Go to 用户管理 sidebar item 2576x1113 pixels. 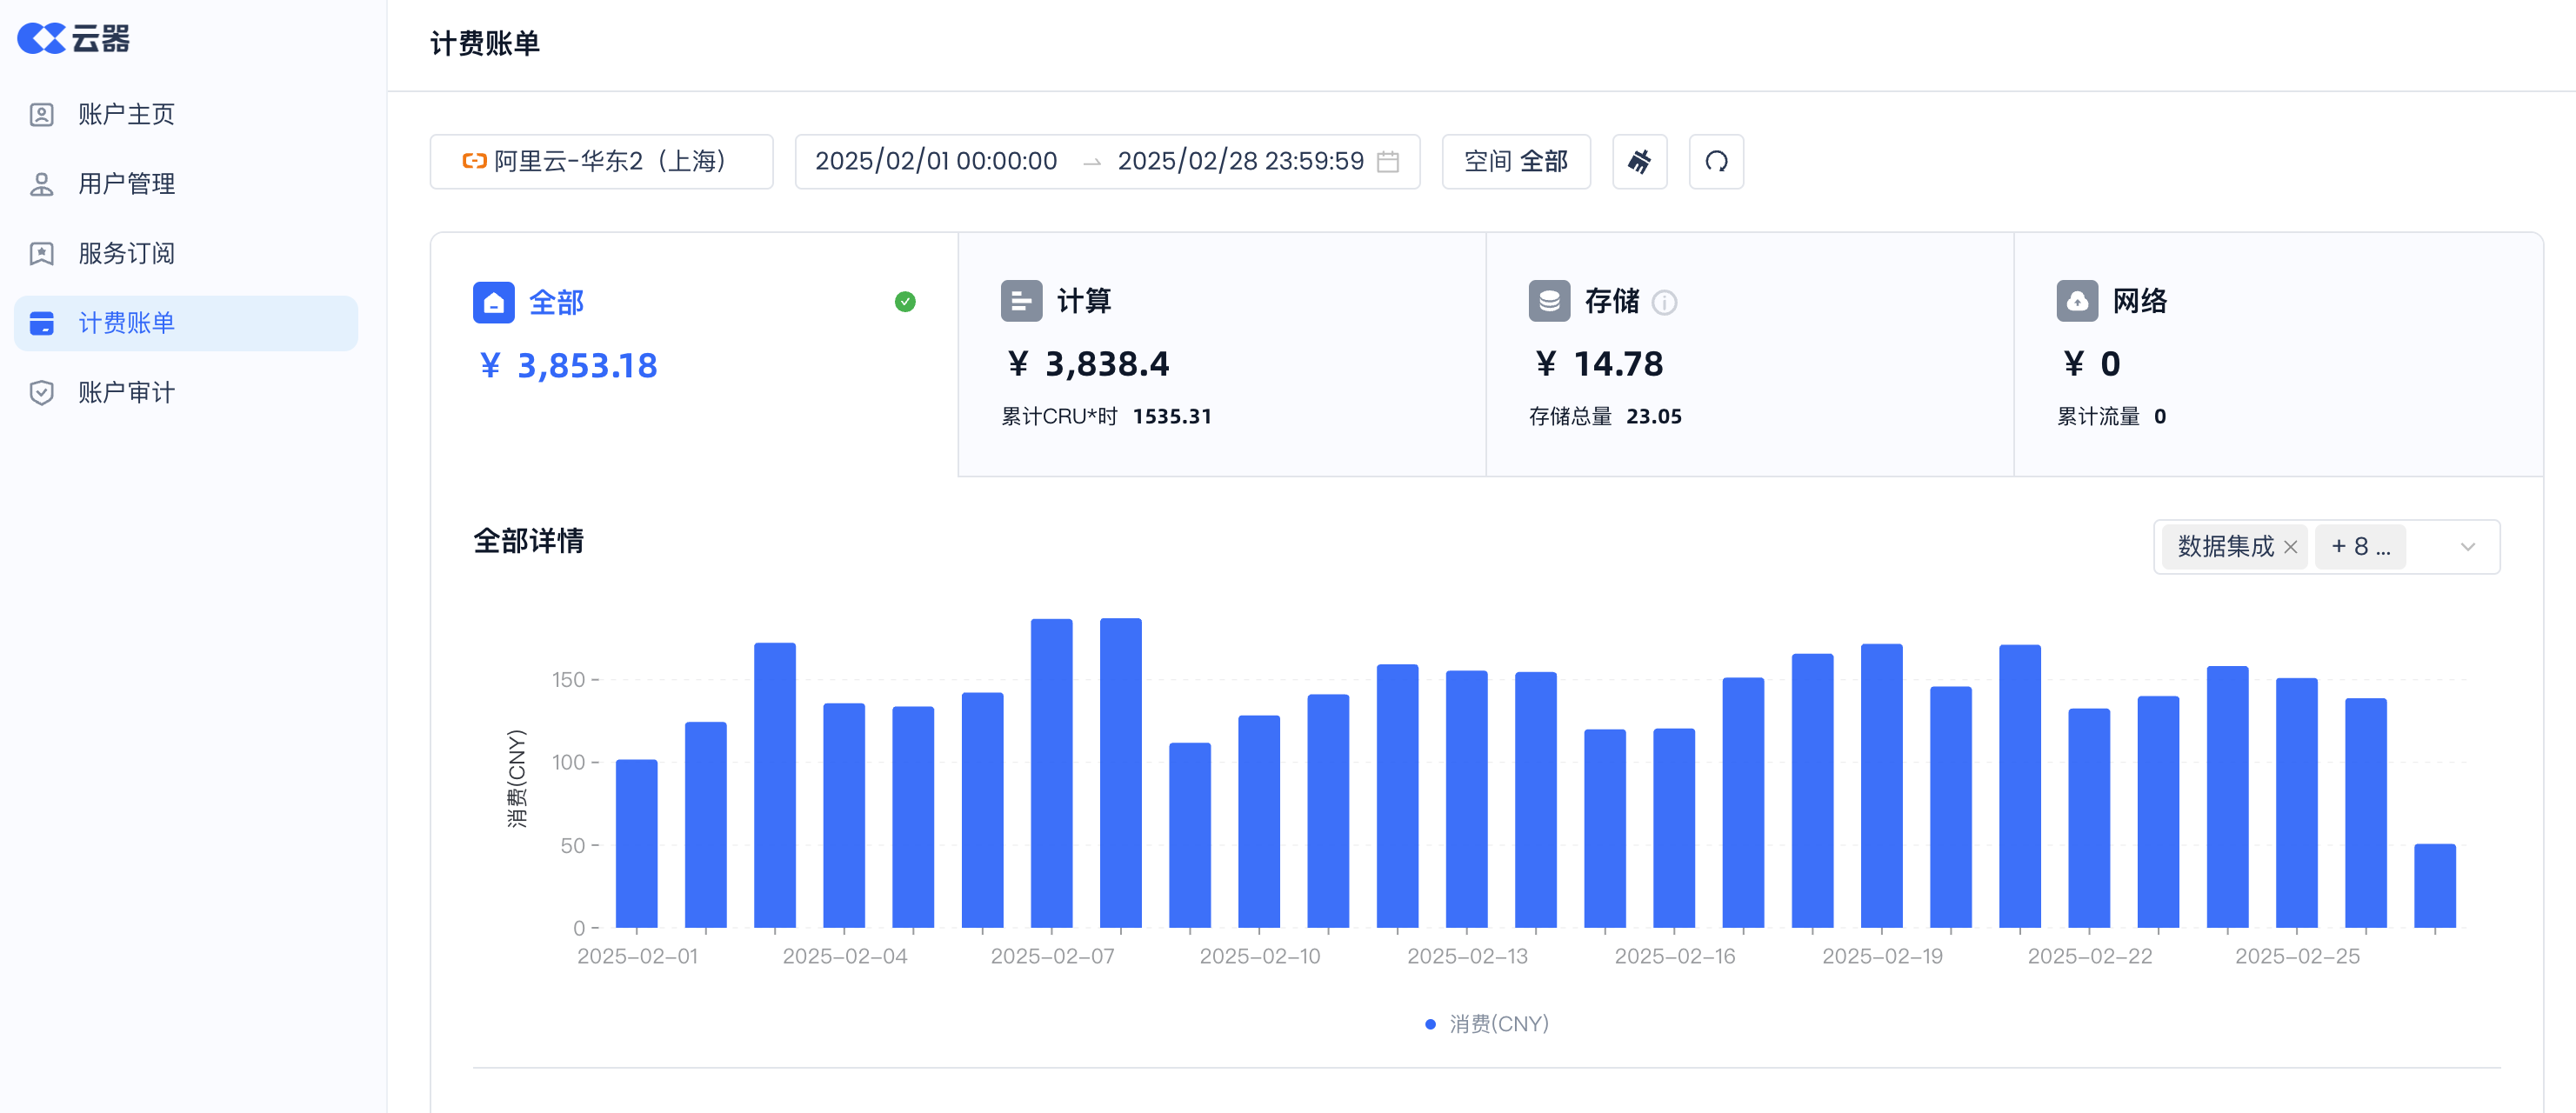point(126,184)
